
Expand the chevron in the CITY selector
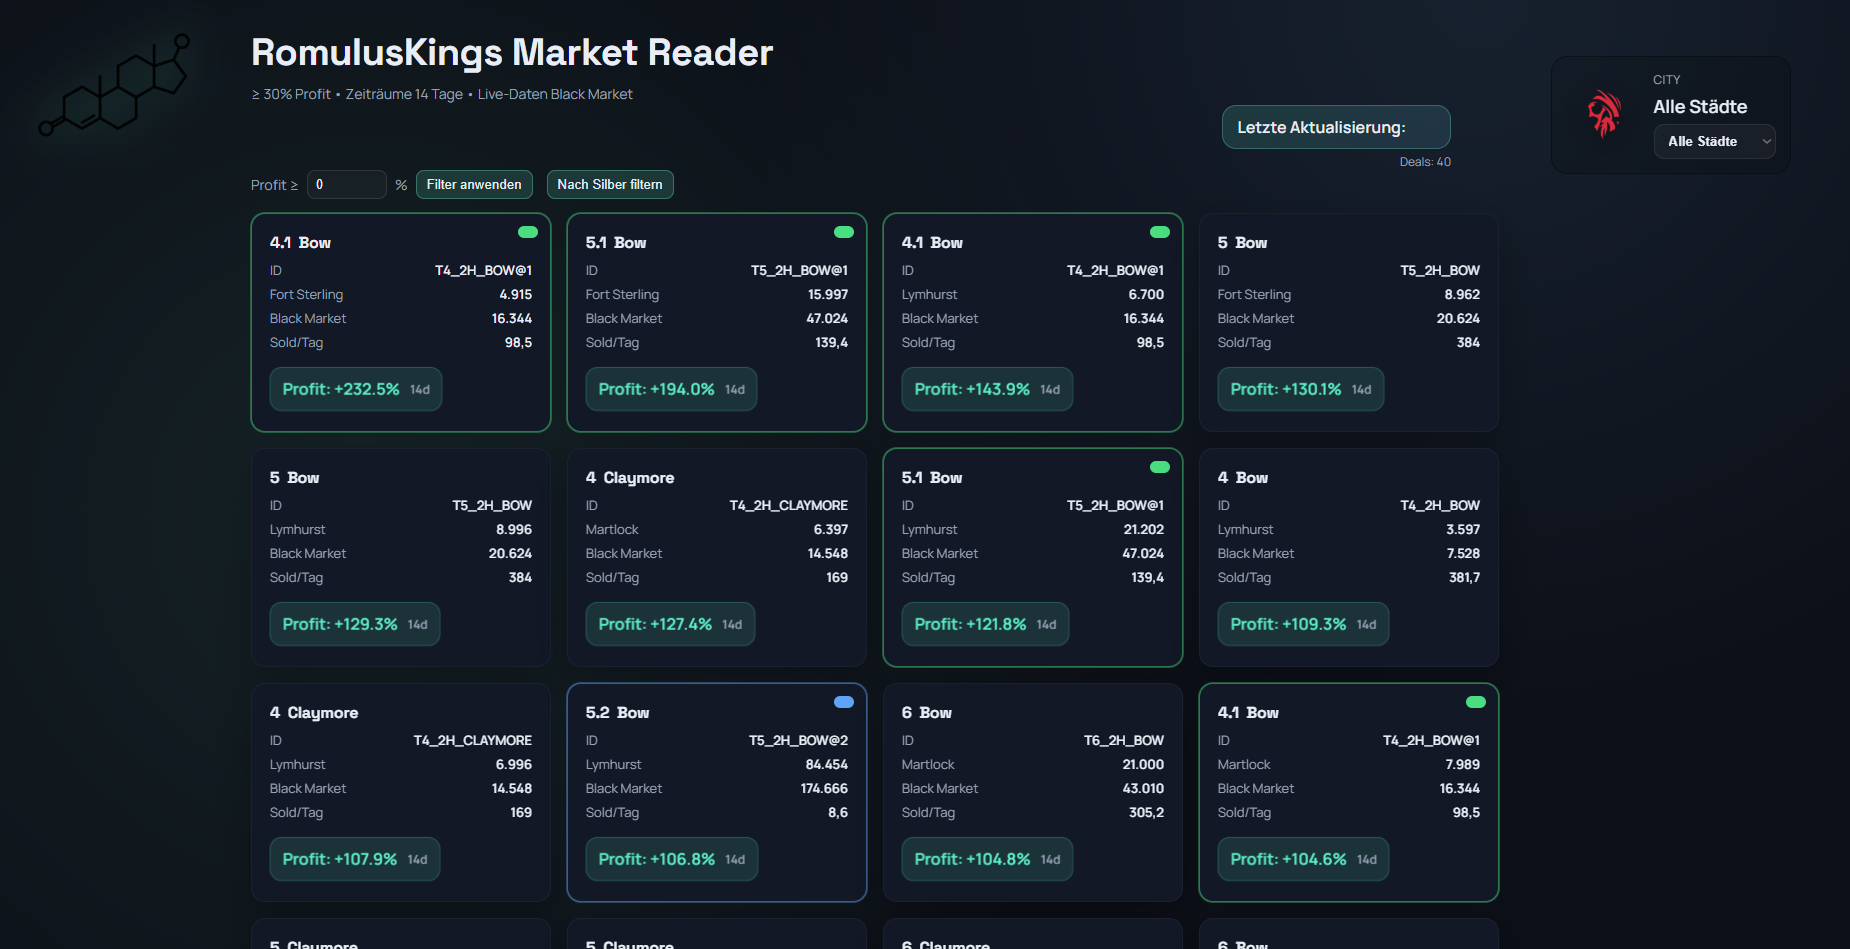point(1766,141)
